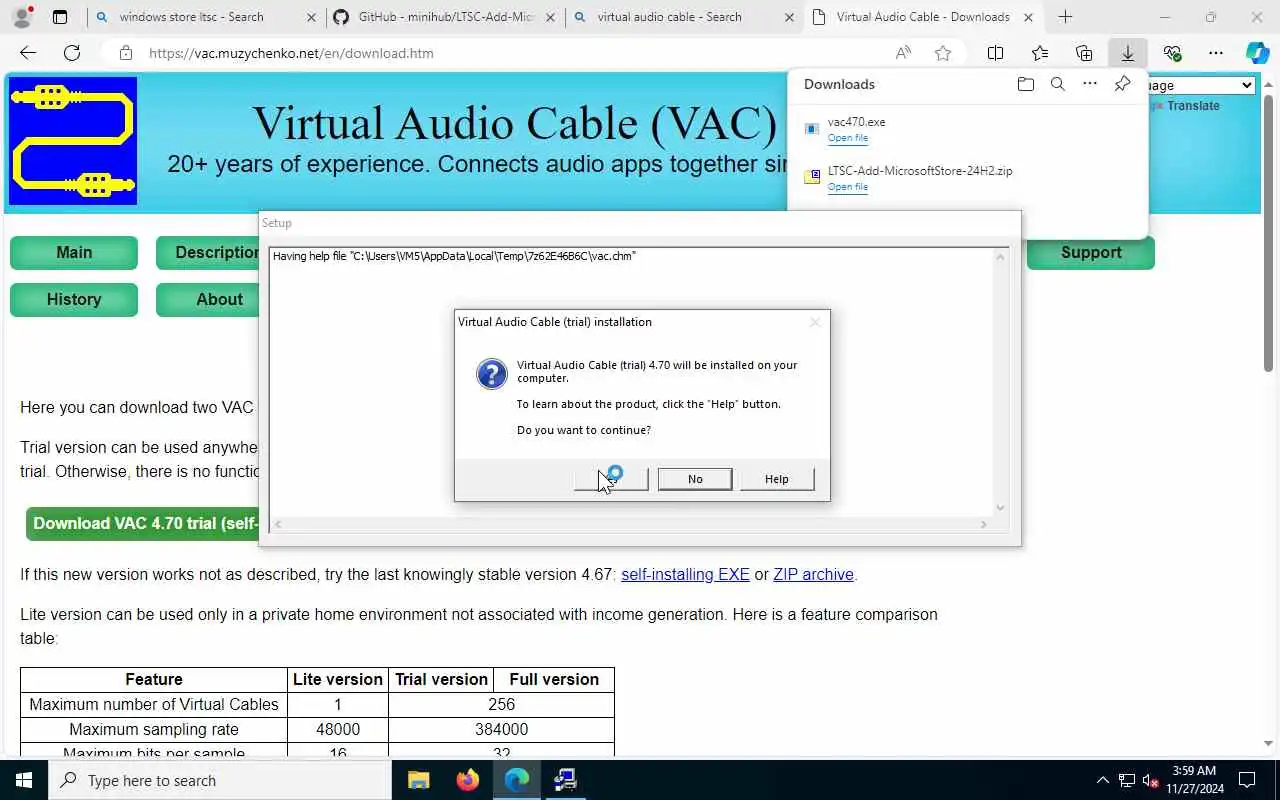The image size is (1280, 800).
Task: Click the site lock icon in address bar
Action: (x=125, y=53)
